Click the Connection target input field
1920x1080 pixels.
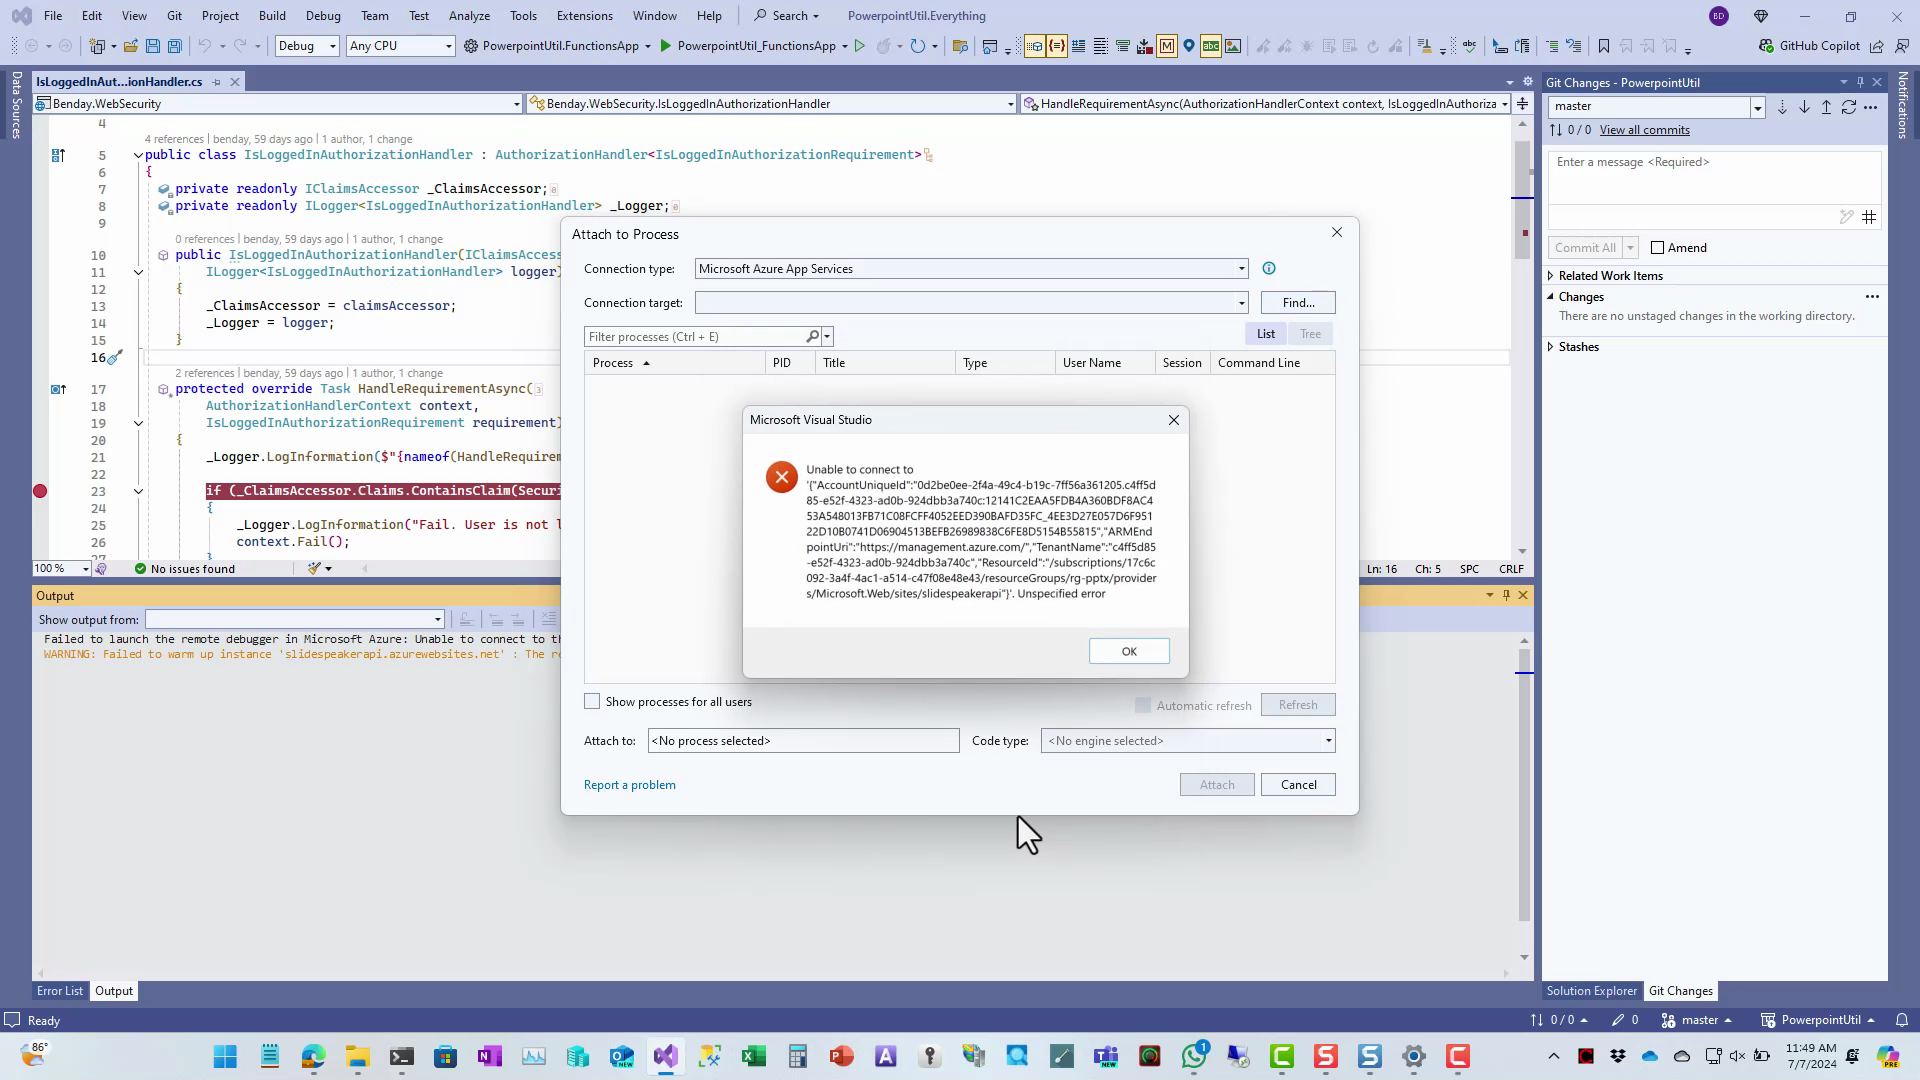click(971, 302)
